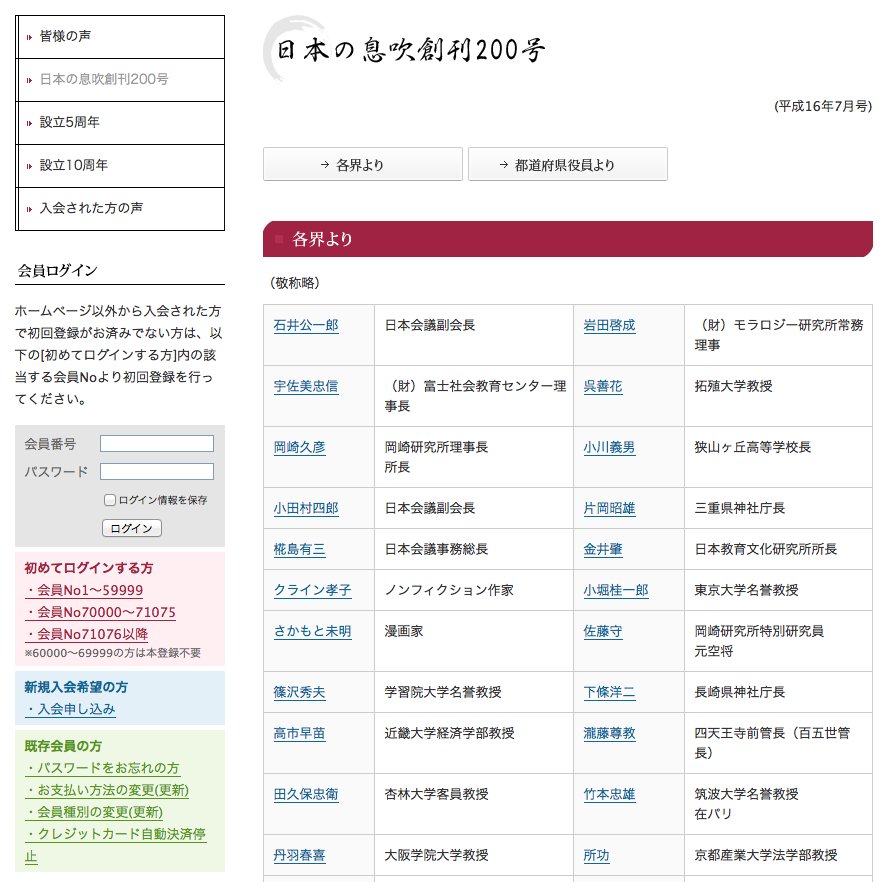
Task: Open the 設立10周年 sidebar menu item
Action: coord(120,166)
